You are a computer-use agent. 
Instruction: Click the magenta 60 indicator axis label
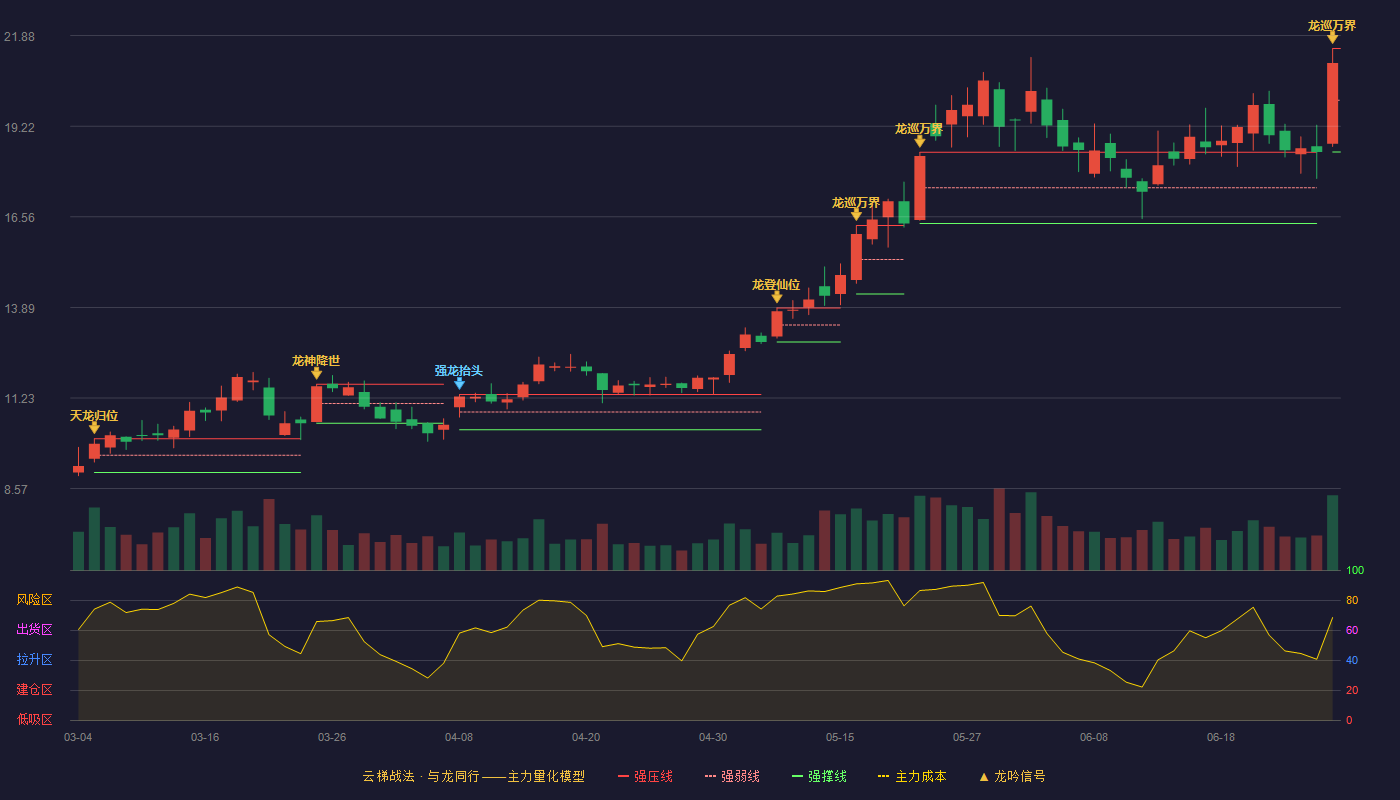point(1352,630)
